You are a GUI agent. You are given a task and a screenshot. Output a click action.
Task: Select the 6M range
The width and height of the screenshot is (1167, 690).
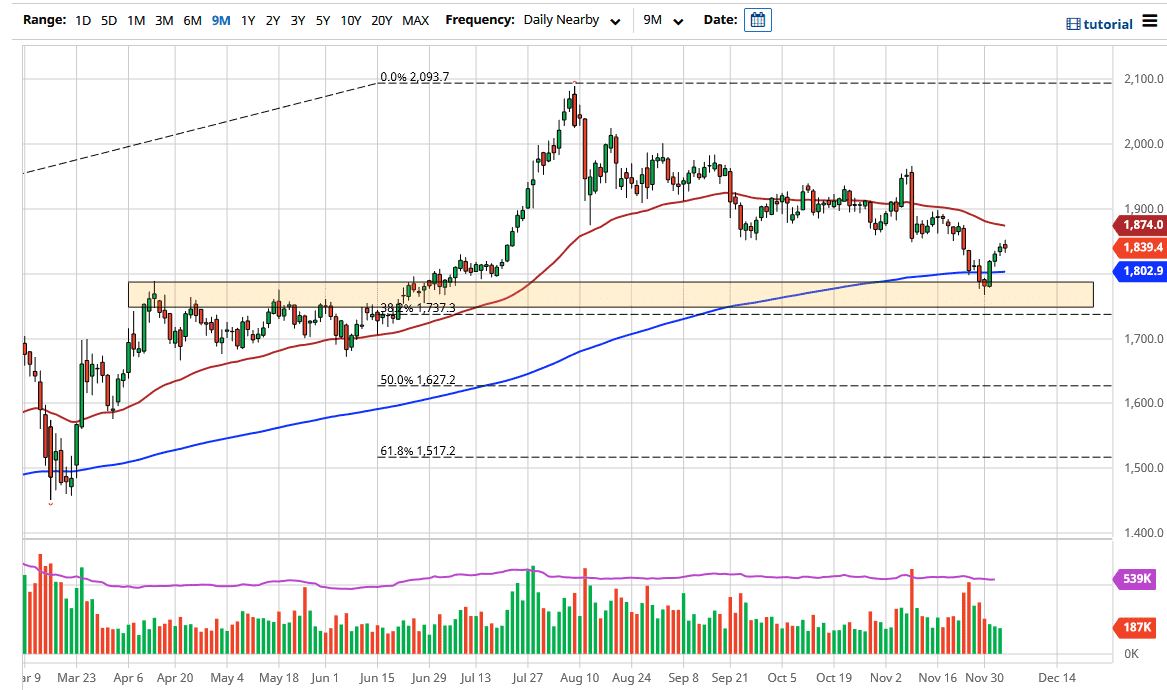[192, 20]
